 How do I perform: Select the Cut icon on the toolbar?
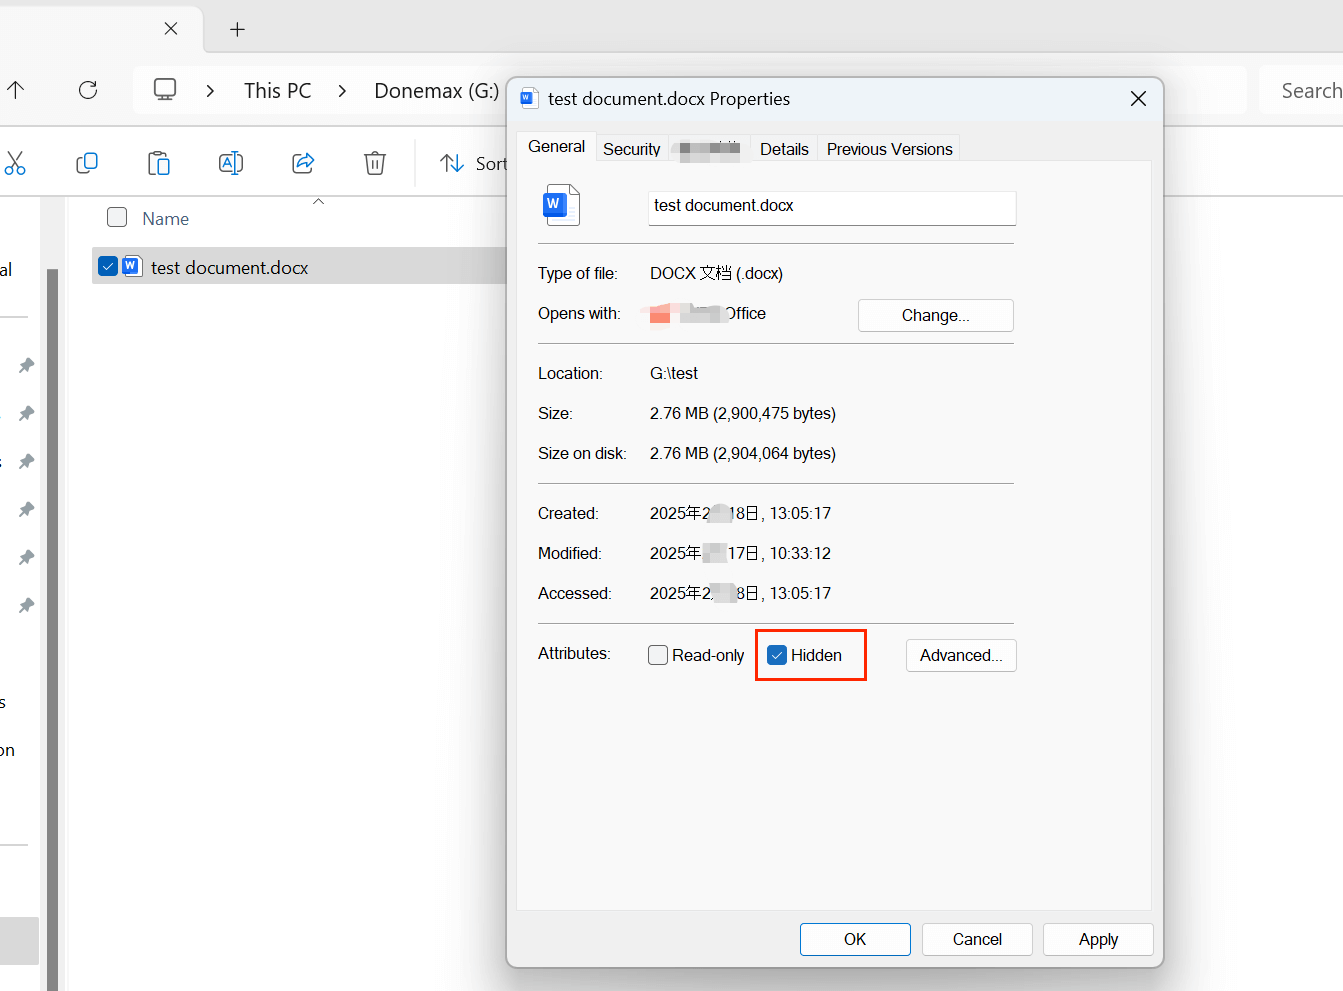[15, 163]
